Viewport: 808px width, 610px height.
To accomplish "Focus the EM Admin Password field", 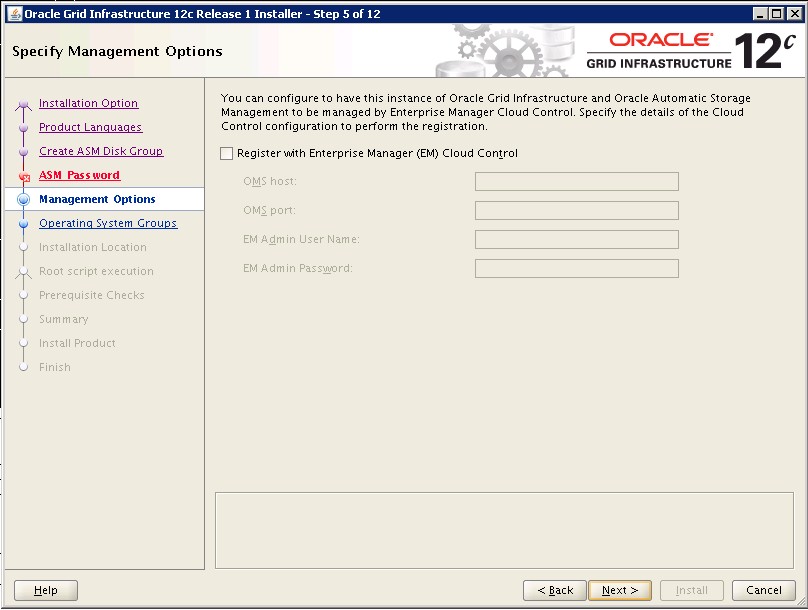I will 577,268.
